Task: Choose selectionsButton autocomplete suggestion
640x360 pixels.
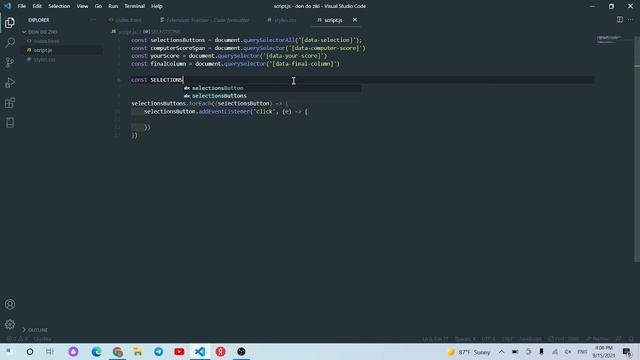Action: [272, 88]
